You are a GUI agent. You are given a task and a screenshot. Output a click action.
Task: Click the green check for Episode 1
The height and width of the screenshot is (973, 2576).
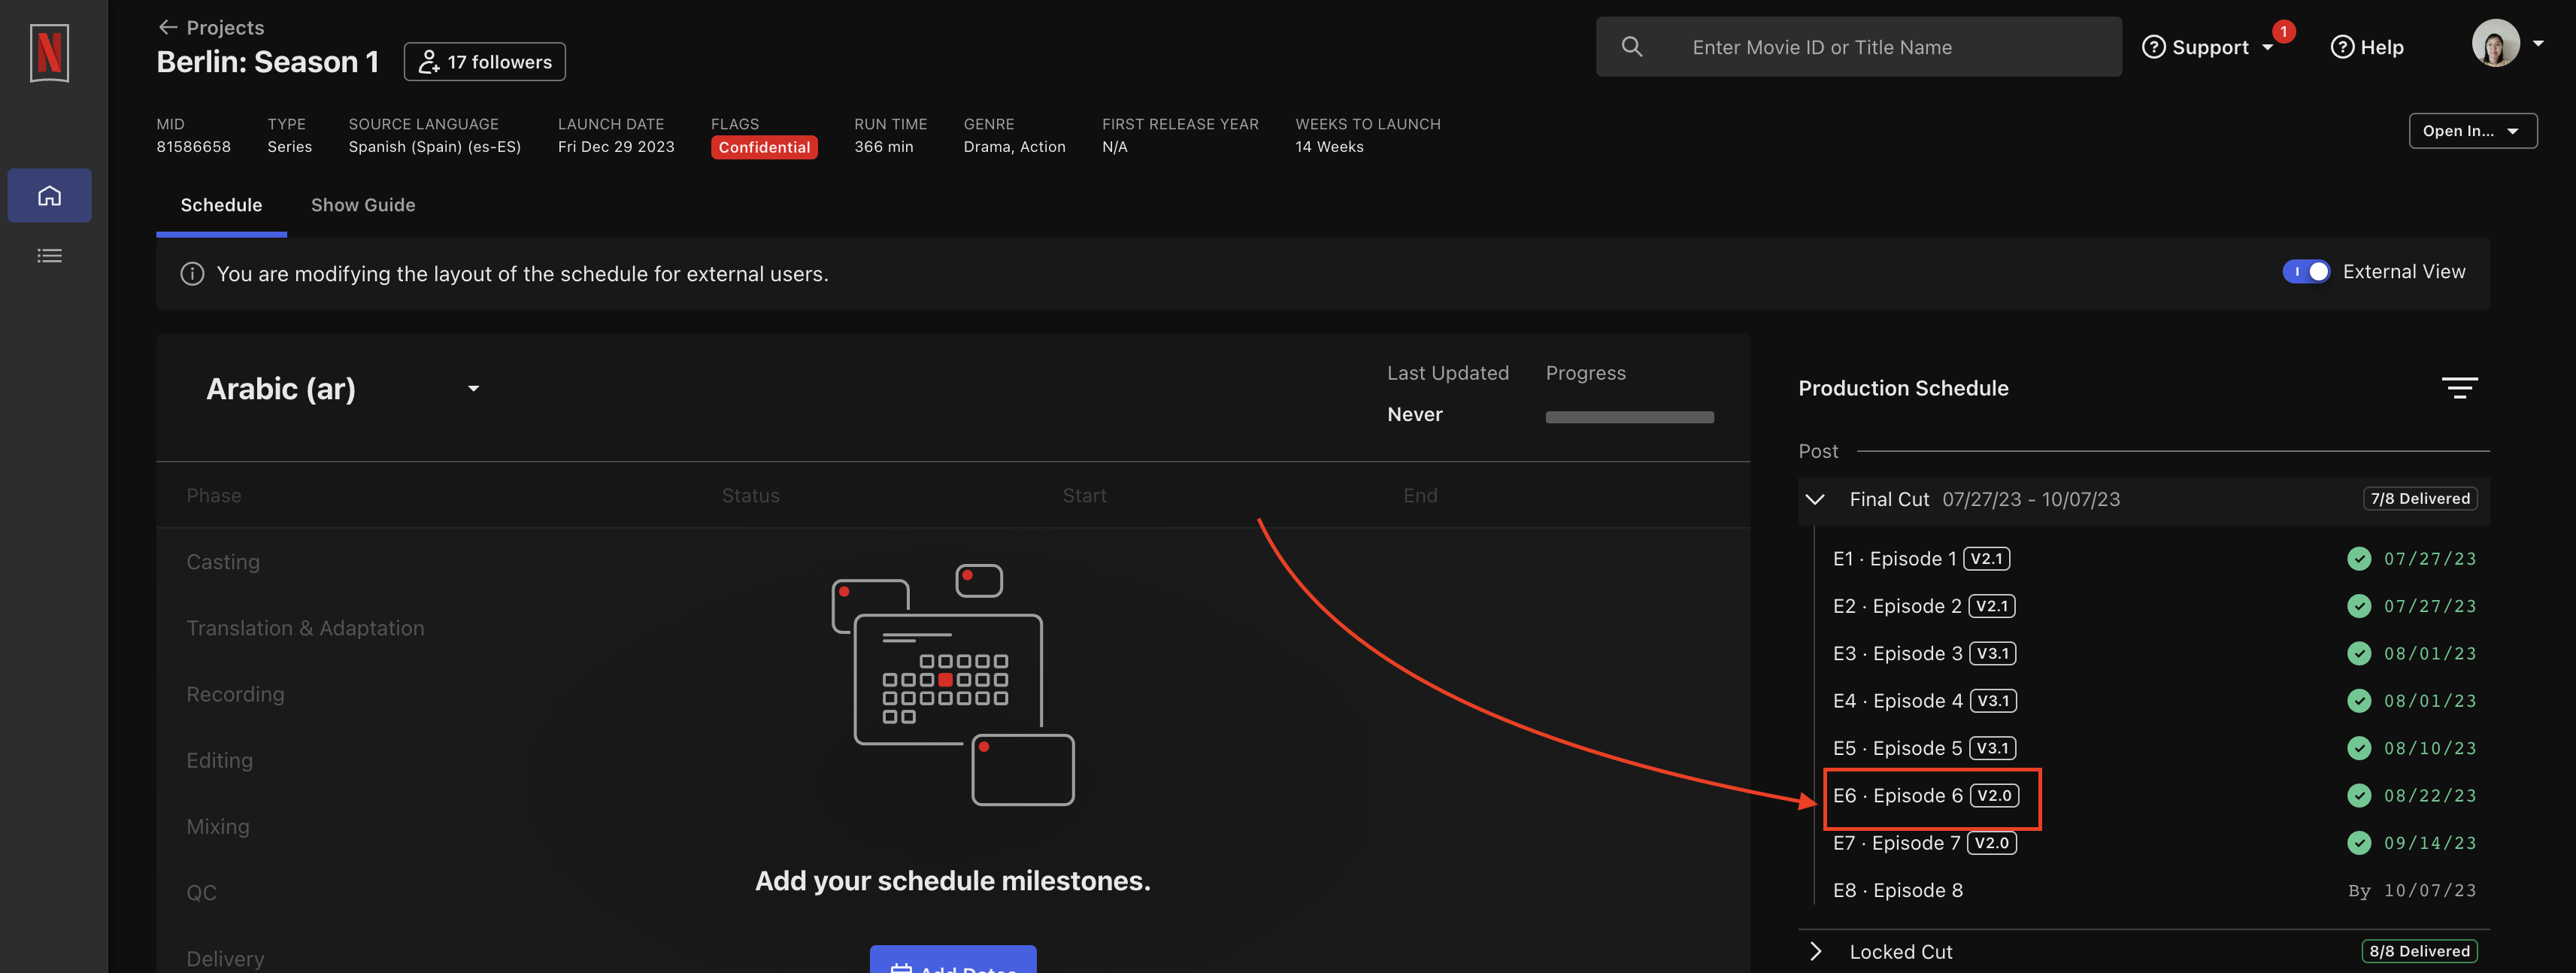2358,559
